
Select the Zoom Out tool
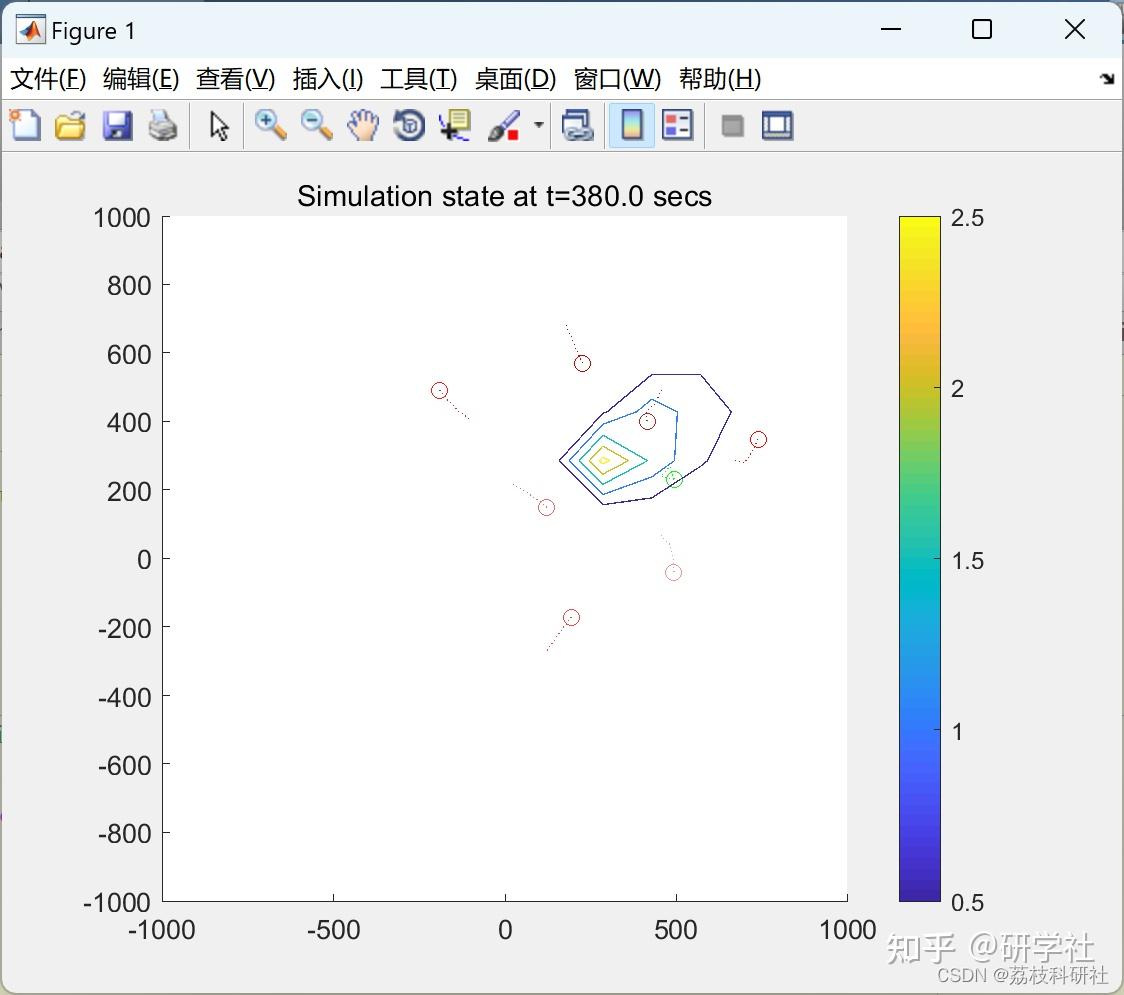click(x=316, y=125)
